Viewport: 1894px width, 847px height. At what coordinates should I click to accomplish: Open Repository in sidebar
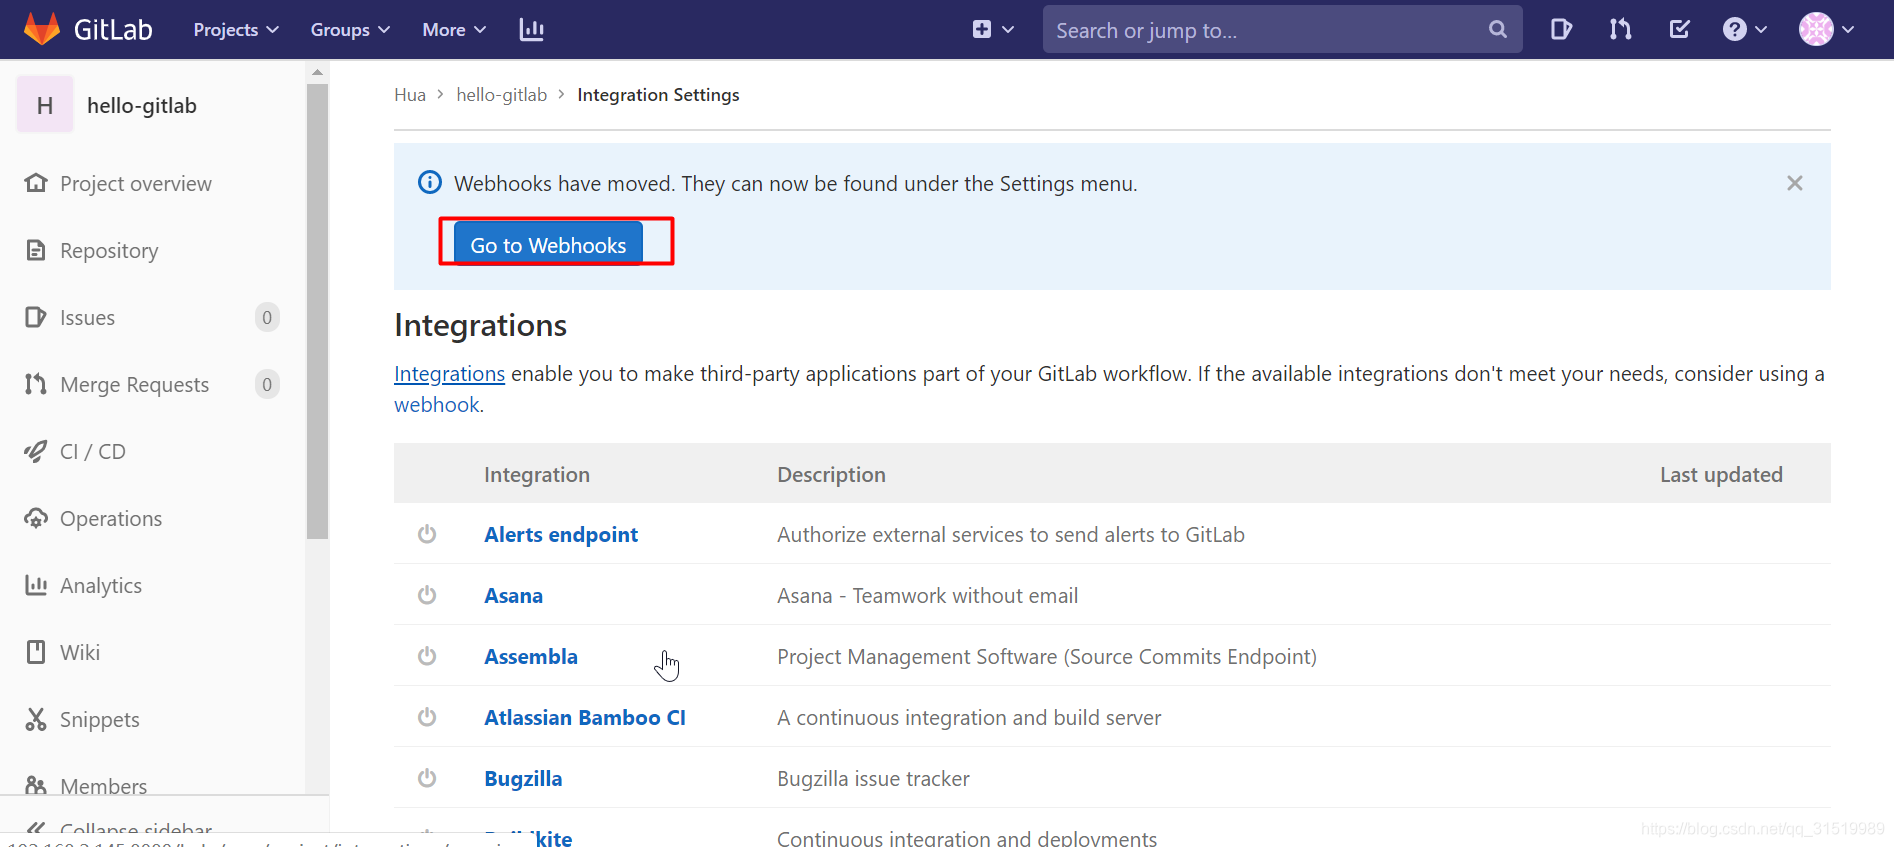(x=109, y=251)
